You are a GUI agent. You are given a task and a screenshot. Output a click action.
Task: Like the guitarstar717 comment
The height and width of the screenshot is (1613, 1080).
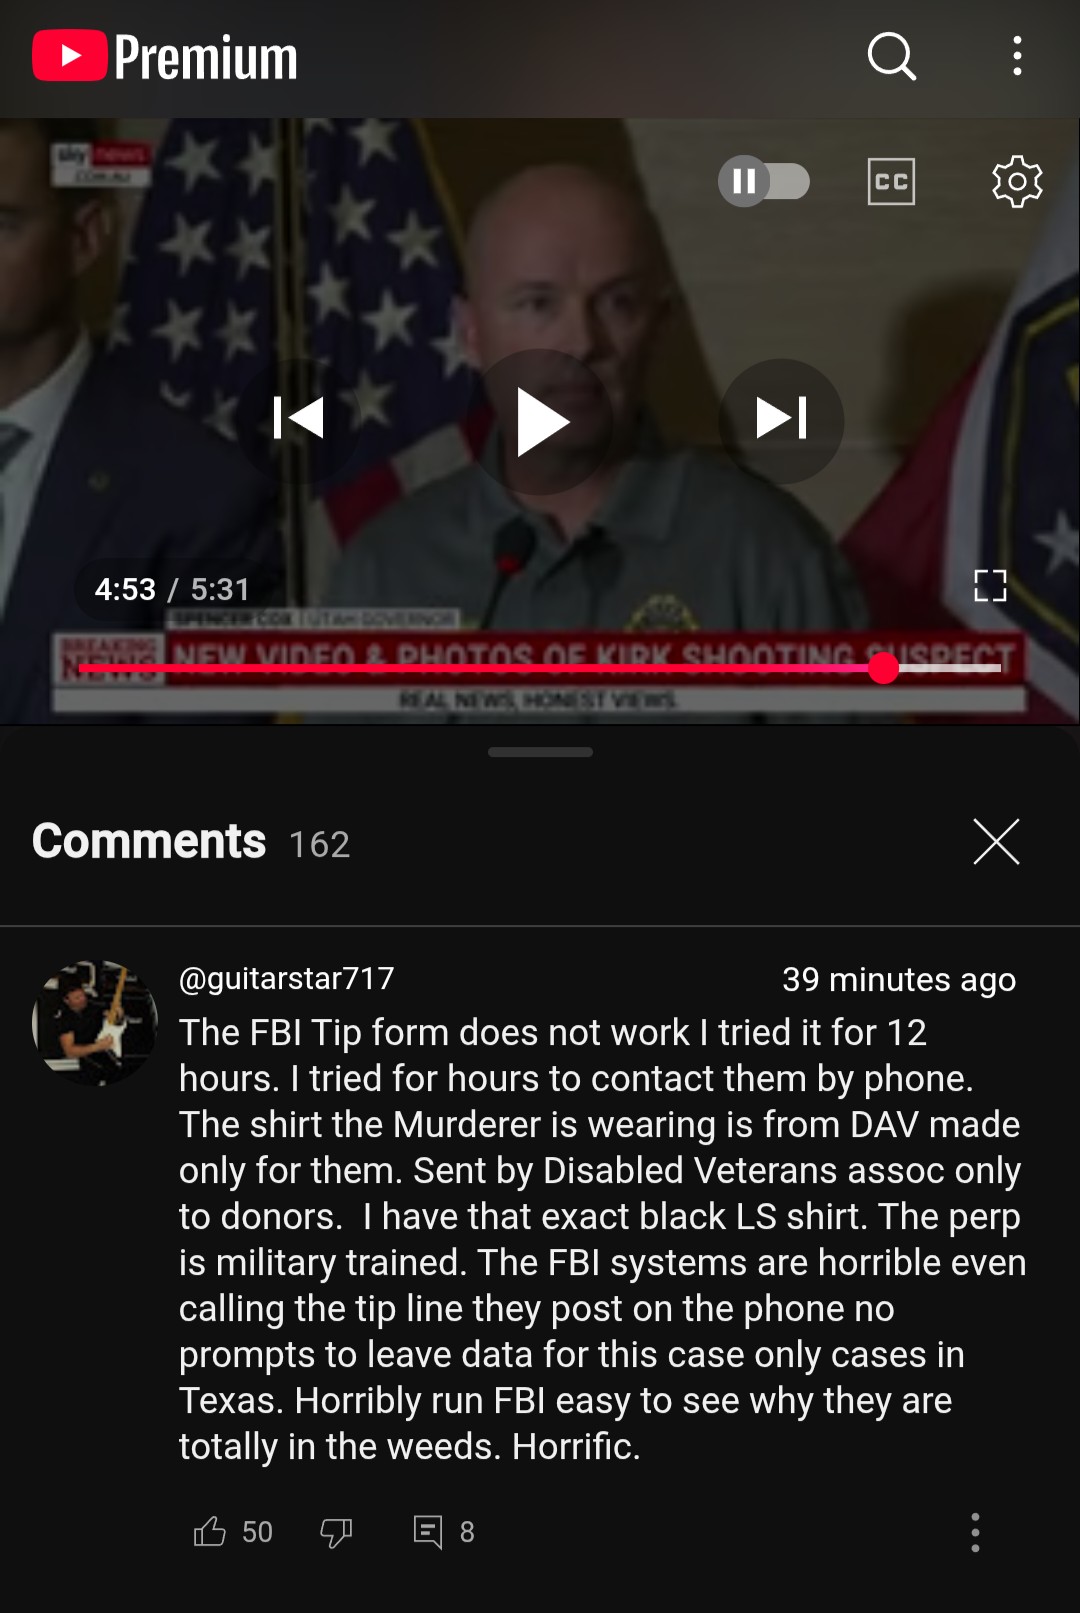coord(209,1531)
